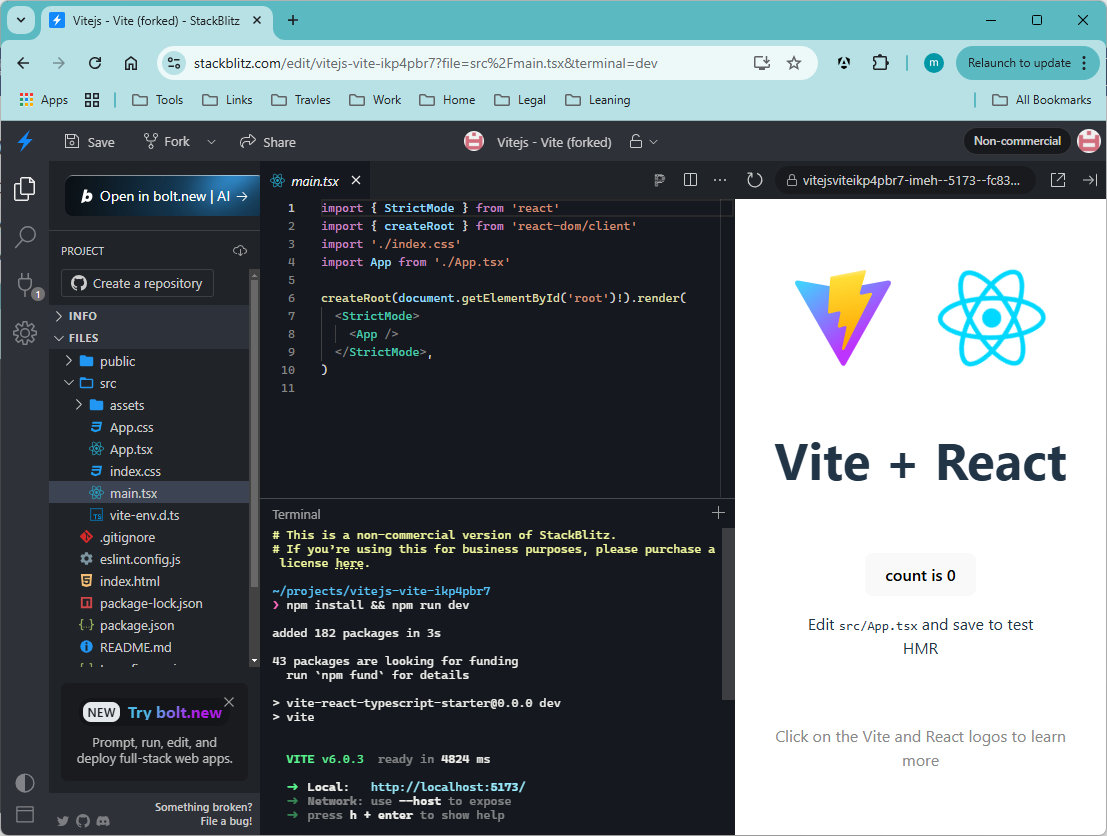Open project visibility lock dropdown

643,142
